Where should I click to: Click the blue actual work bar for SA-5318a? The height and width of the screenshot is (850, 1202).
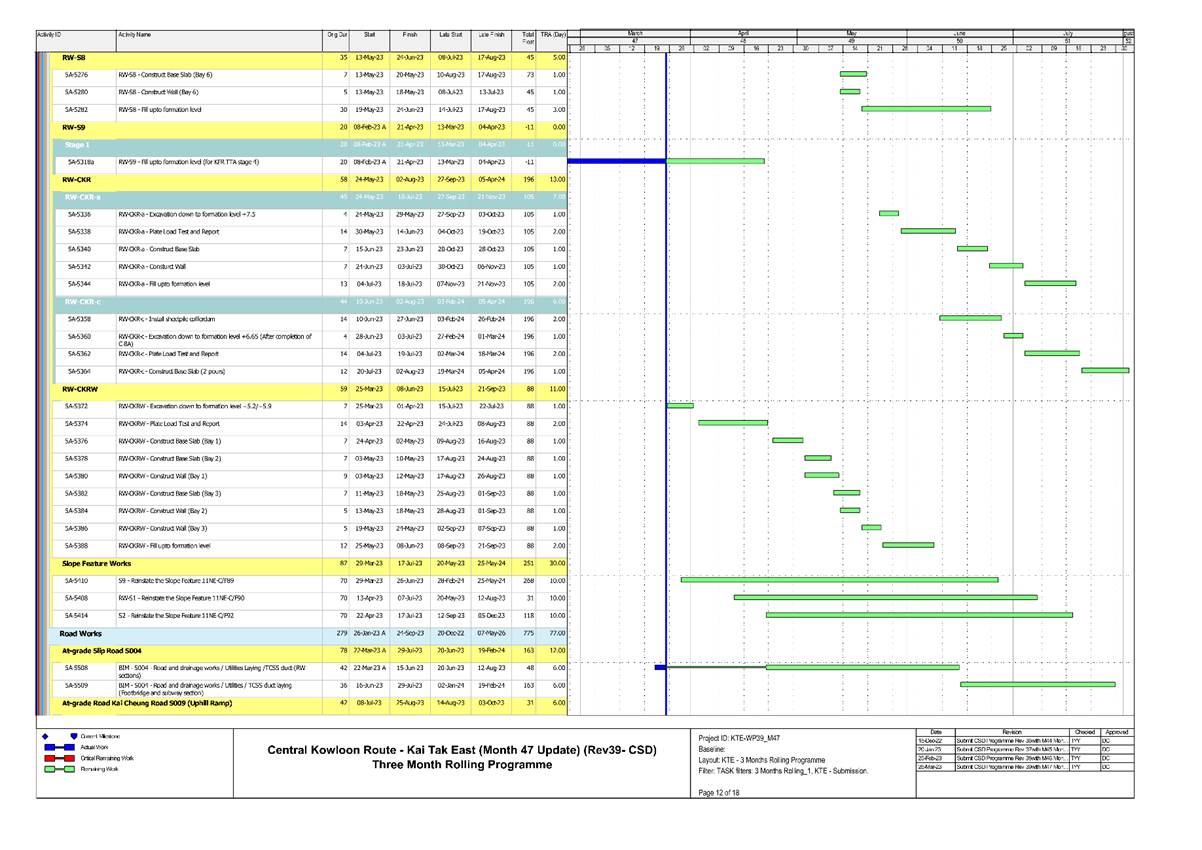point(616,160)
